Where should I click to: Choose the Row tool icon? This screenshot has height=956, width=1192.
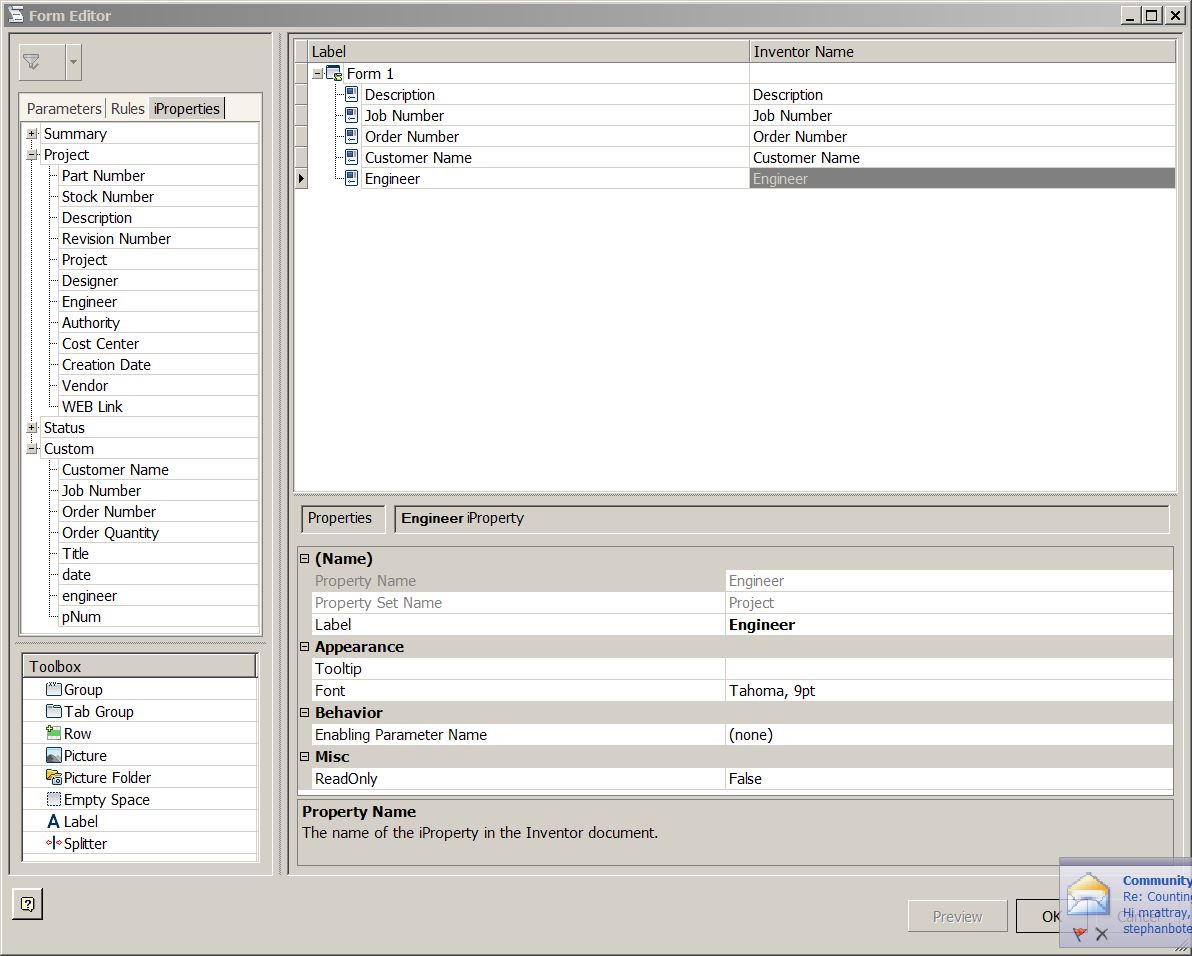point(53,733)
